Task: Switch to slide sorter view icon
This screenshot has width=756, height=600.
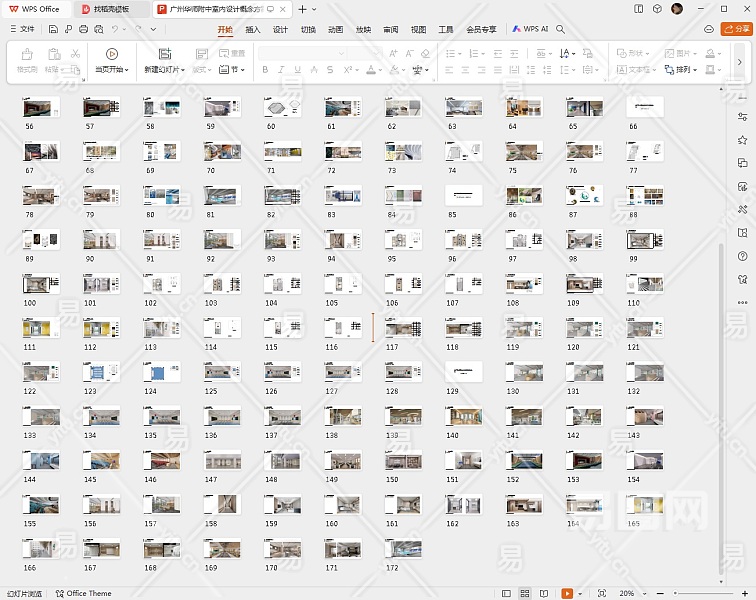Action: [525, 593]
